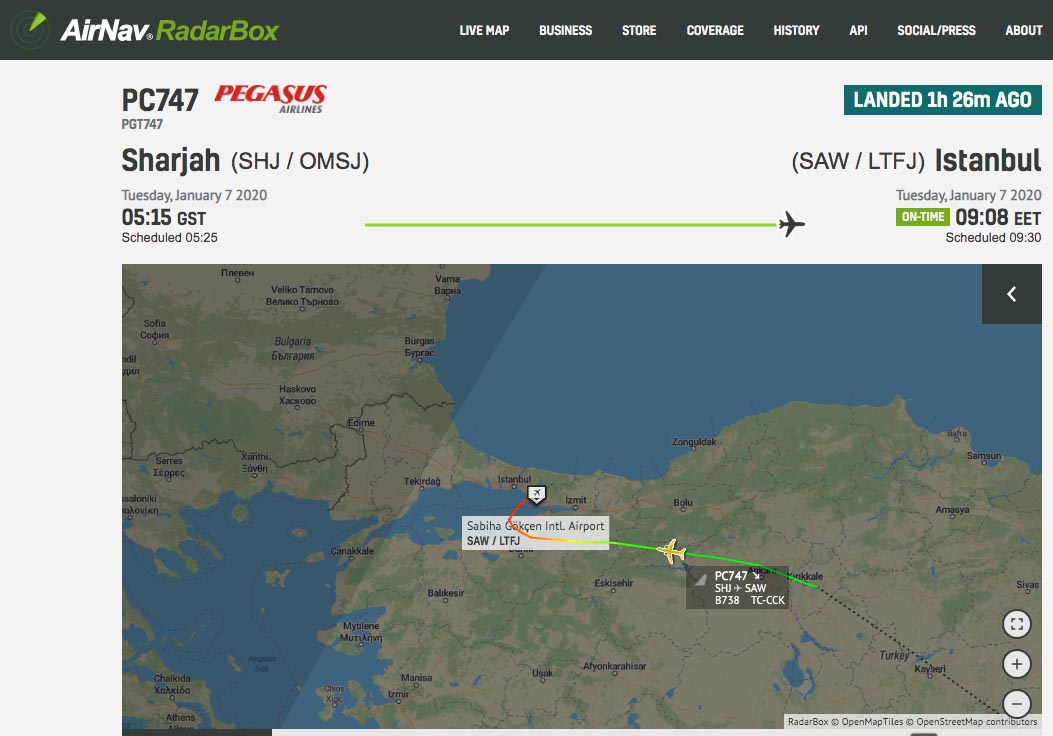Open the Coverage menu item
This screenshot has height=736, width=1053.
[x=715, y=30]
